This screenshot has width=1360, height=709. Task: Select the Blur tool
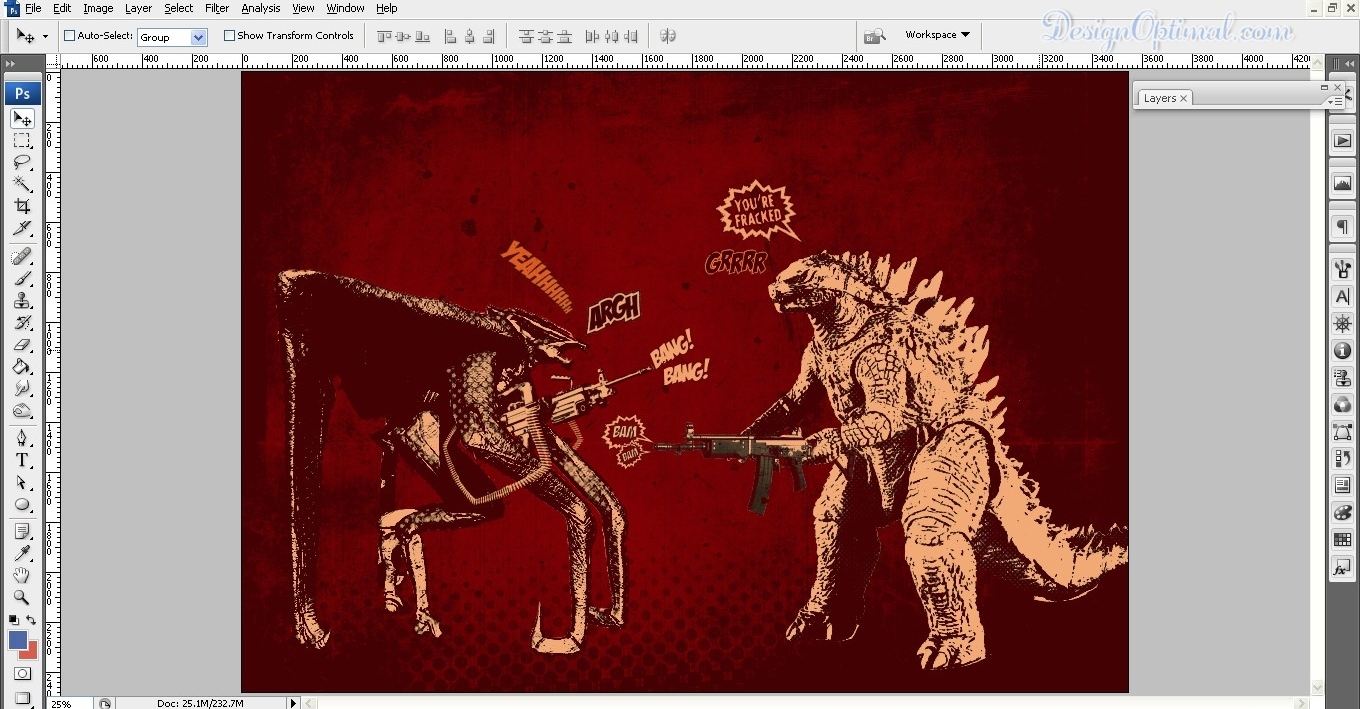22,388
